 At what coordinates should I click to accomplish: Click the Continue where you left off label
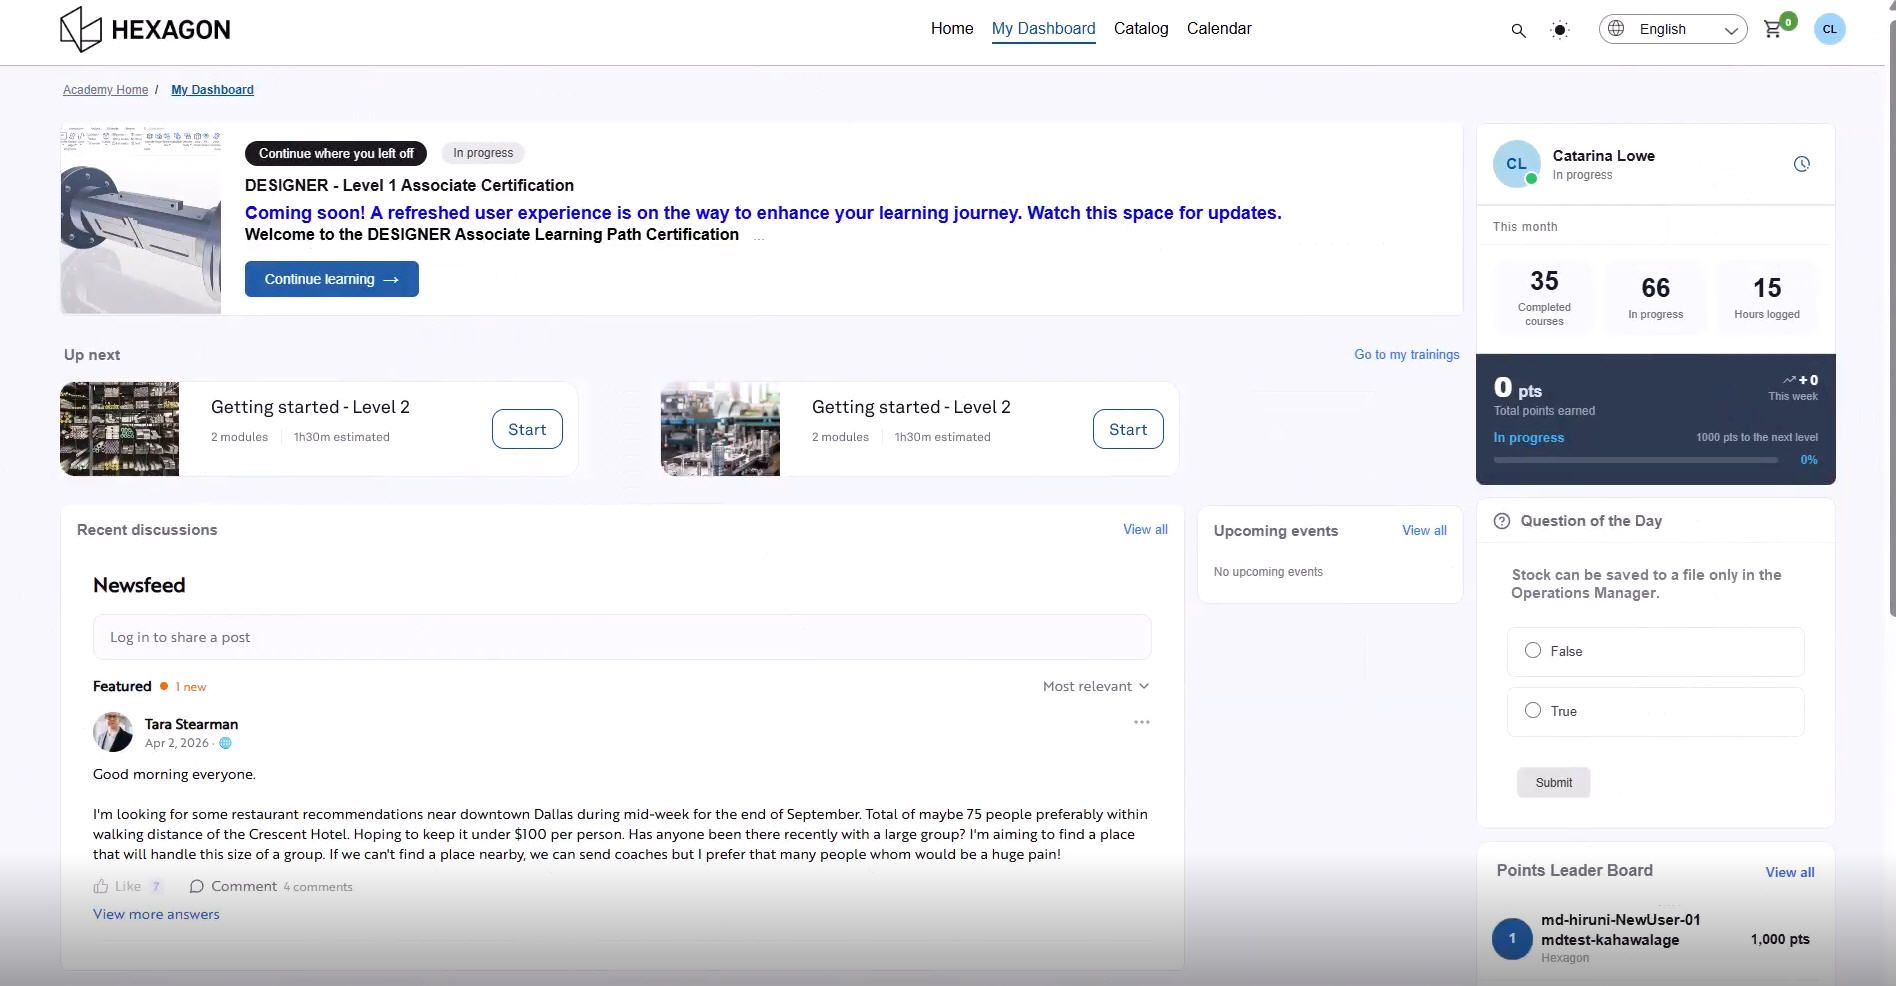click(x=336, y=153)
